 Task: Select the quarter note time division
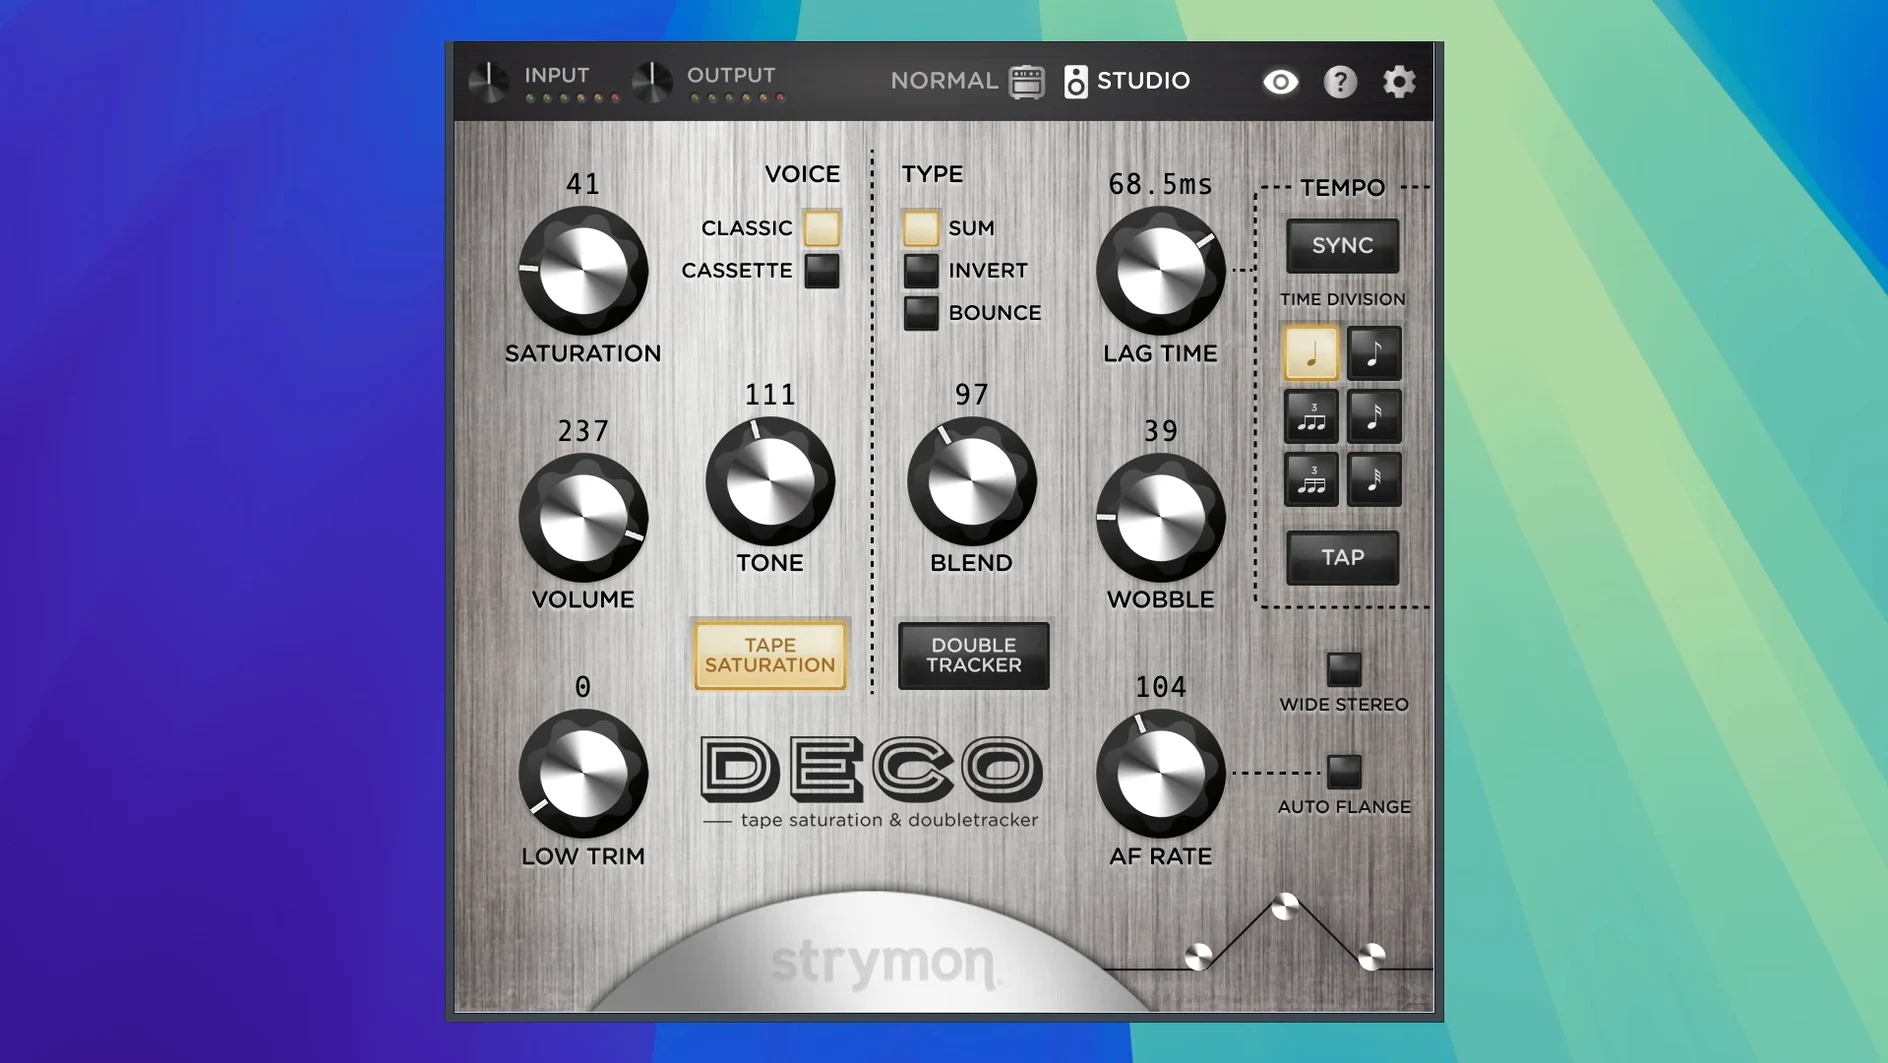(x=1311, y=353)
